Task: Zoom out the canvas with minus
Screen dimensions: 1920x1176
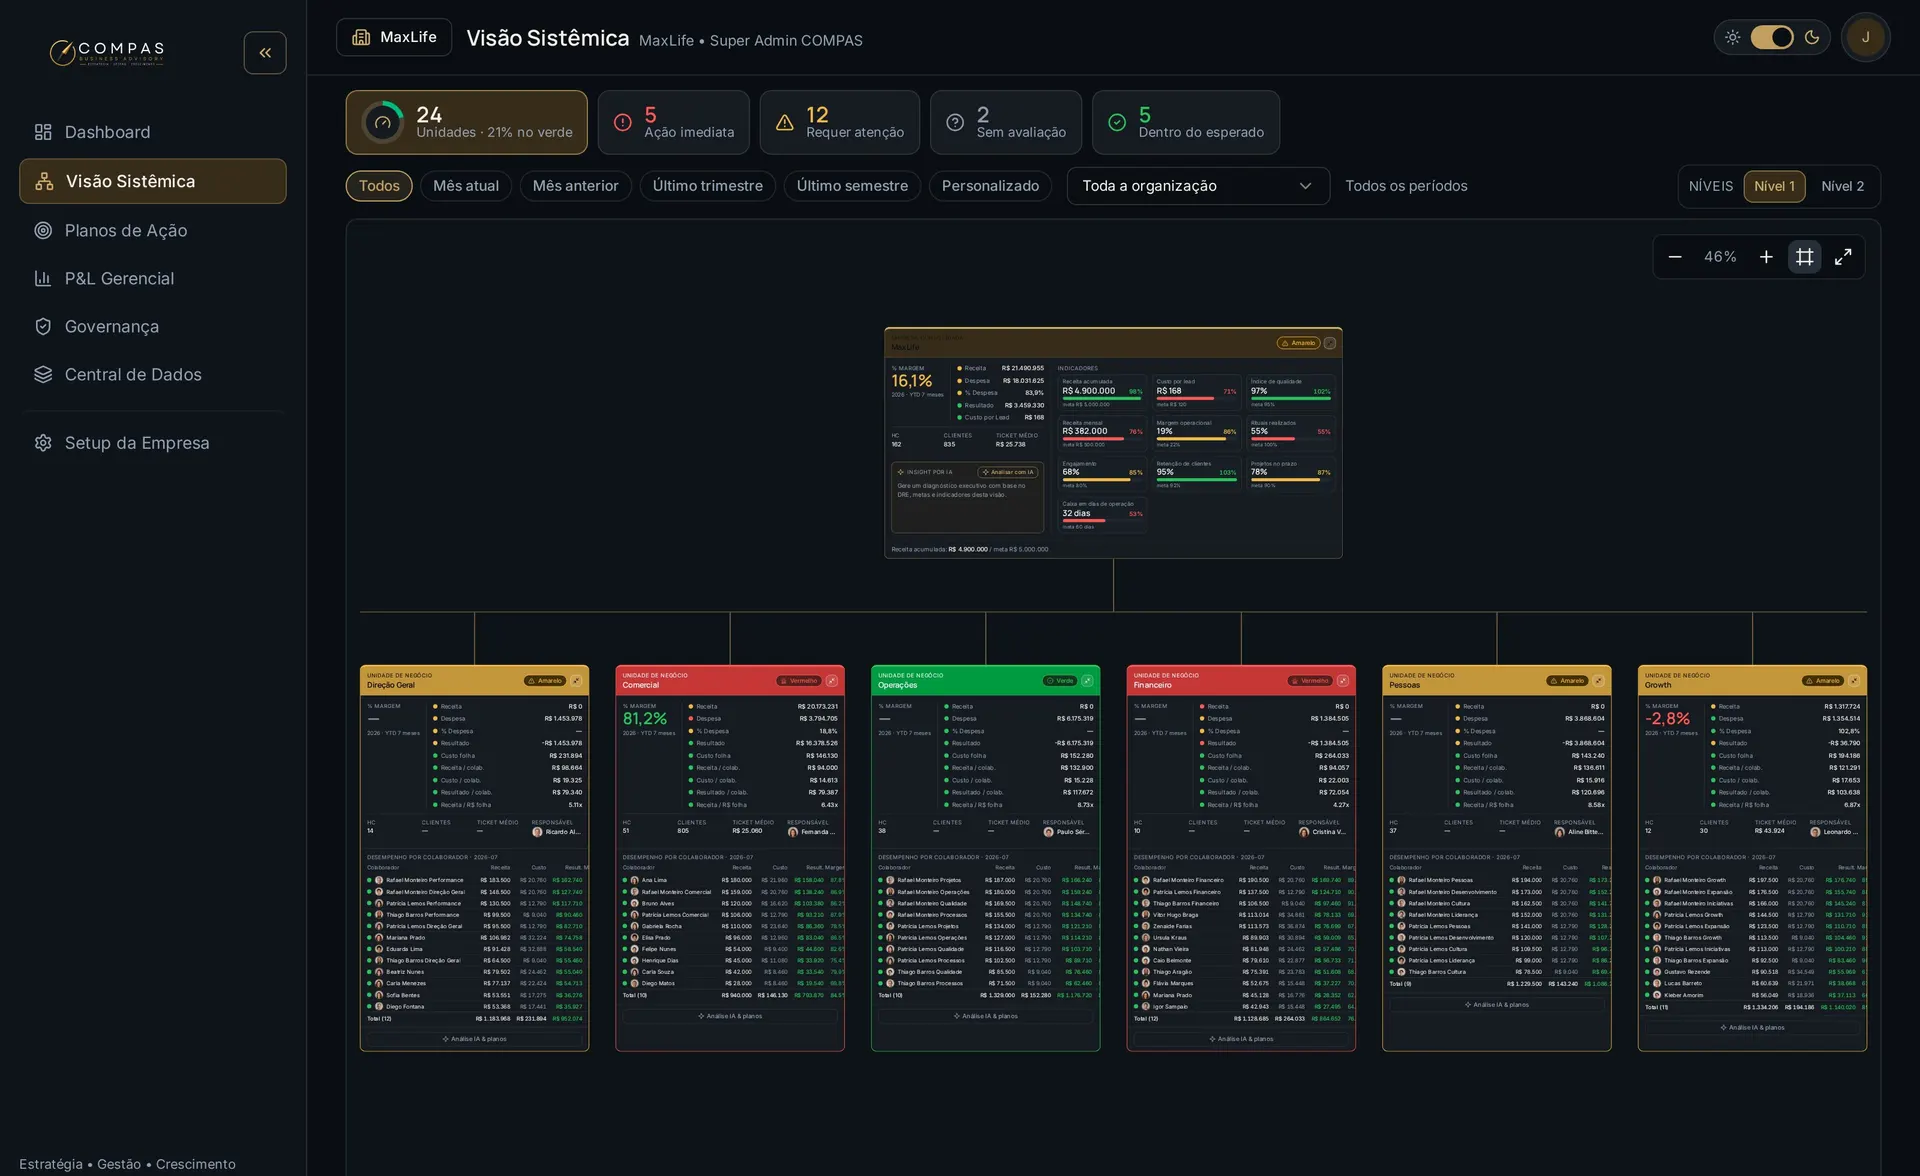Action: coord(1675,257)
